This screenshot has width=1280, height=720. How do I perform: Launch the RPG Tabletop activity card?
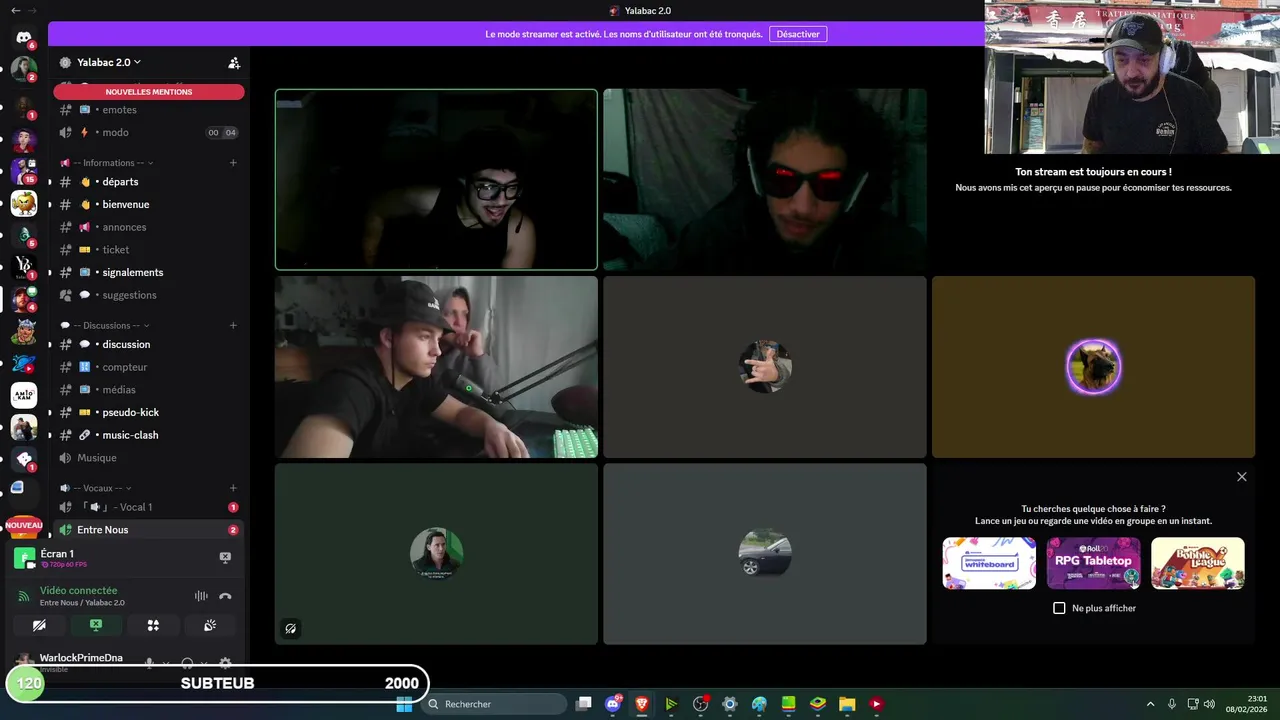[x=1093, y=563]
